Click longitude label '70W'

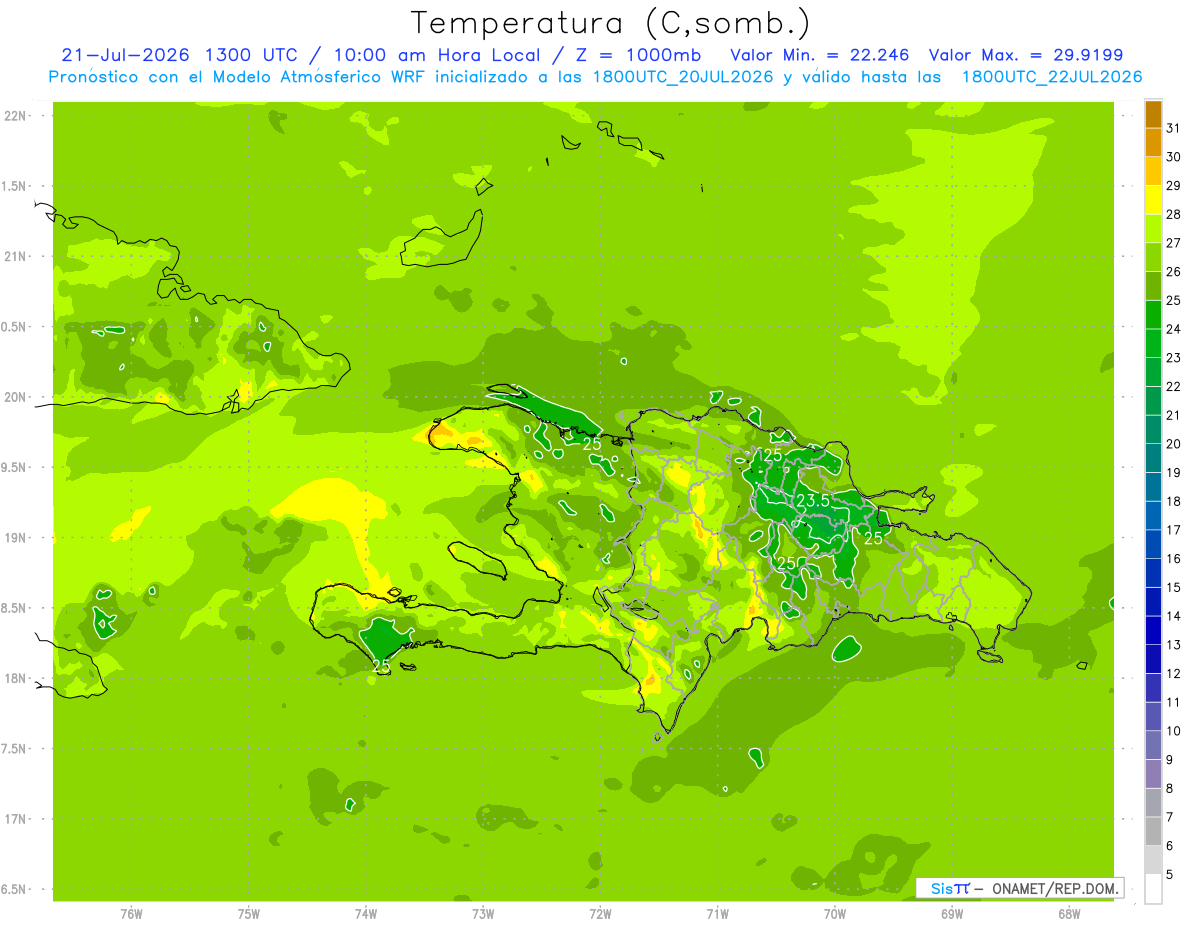tap(835, 914)
